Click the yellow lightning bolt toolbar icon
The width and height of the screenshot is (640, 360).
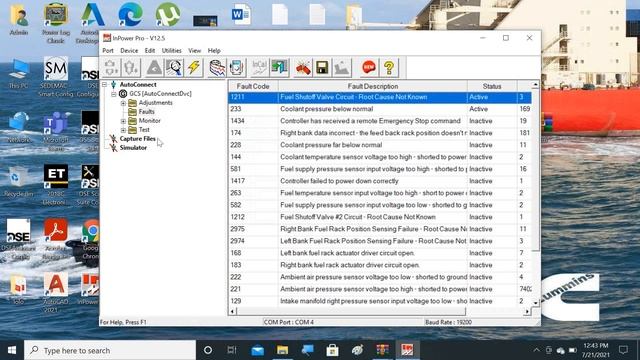tap(193, 67)
